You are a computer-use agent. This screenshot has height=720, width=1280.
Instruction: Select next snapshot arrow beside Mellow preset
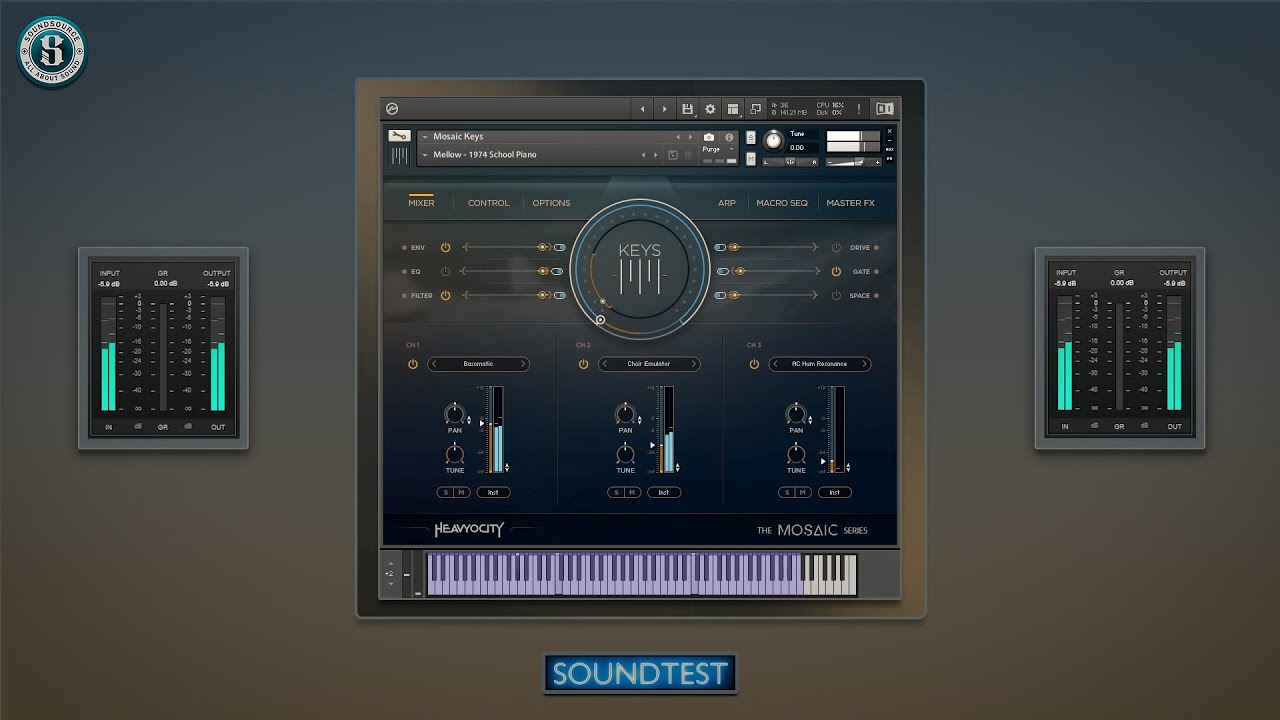656,155
